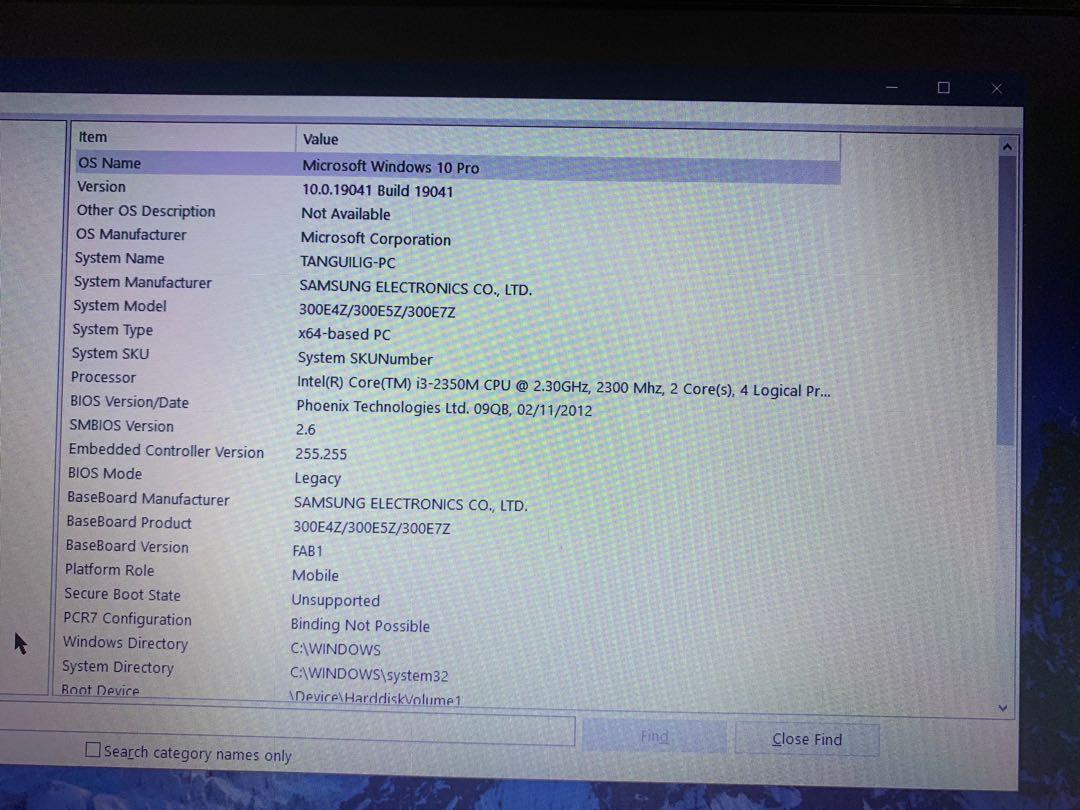This screenshot has height=810, width=1080.
Task: Click the 'FAB1' value
Action: (307, 551)
